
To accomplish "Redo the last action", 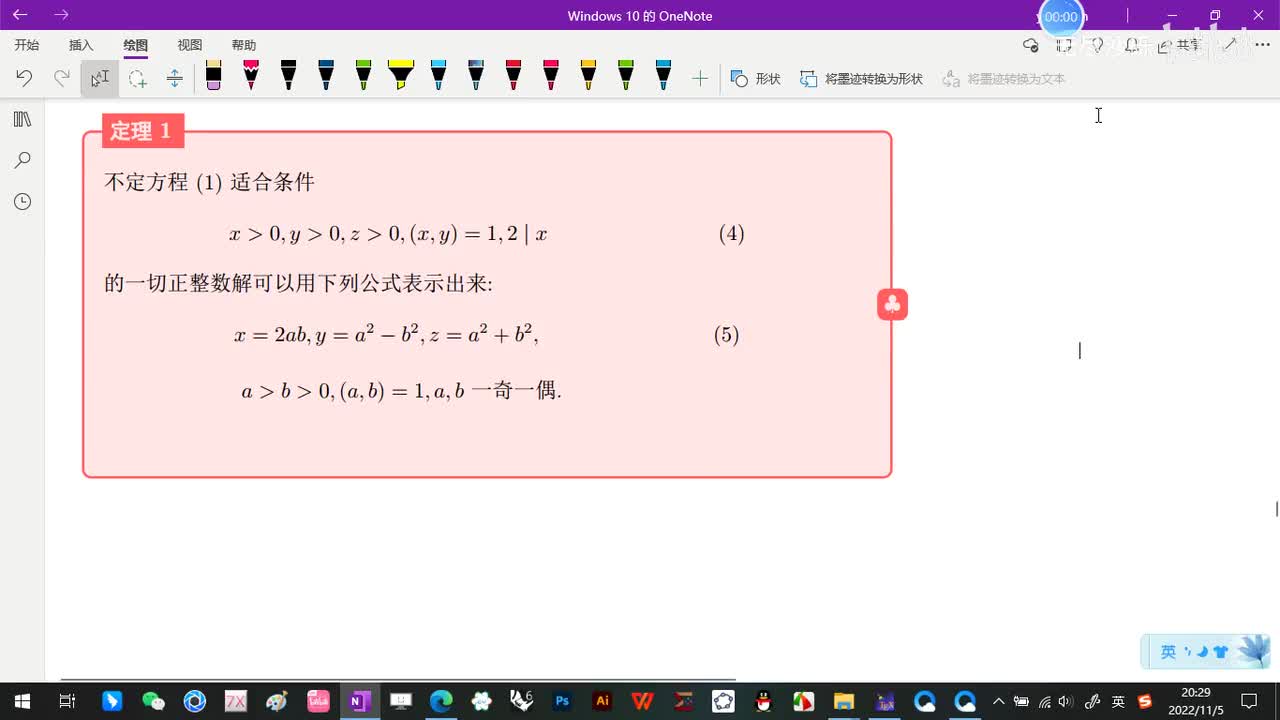I will click(62, 78).
